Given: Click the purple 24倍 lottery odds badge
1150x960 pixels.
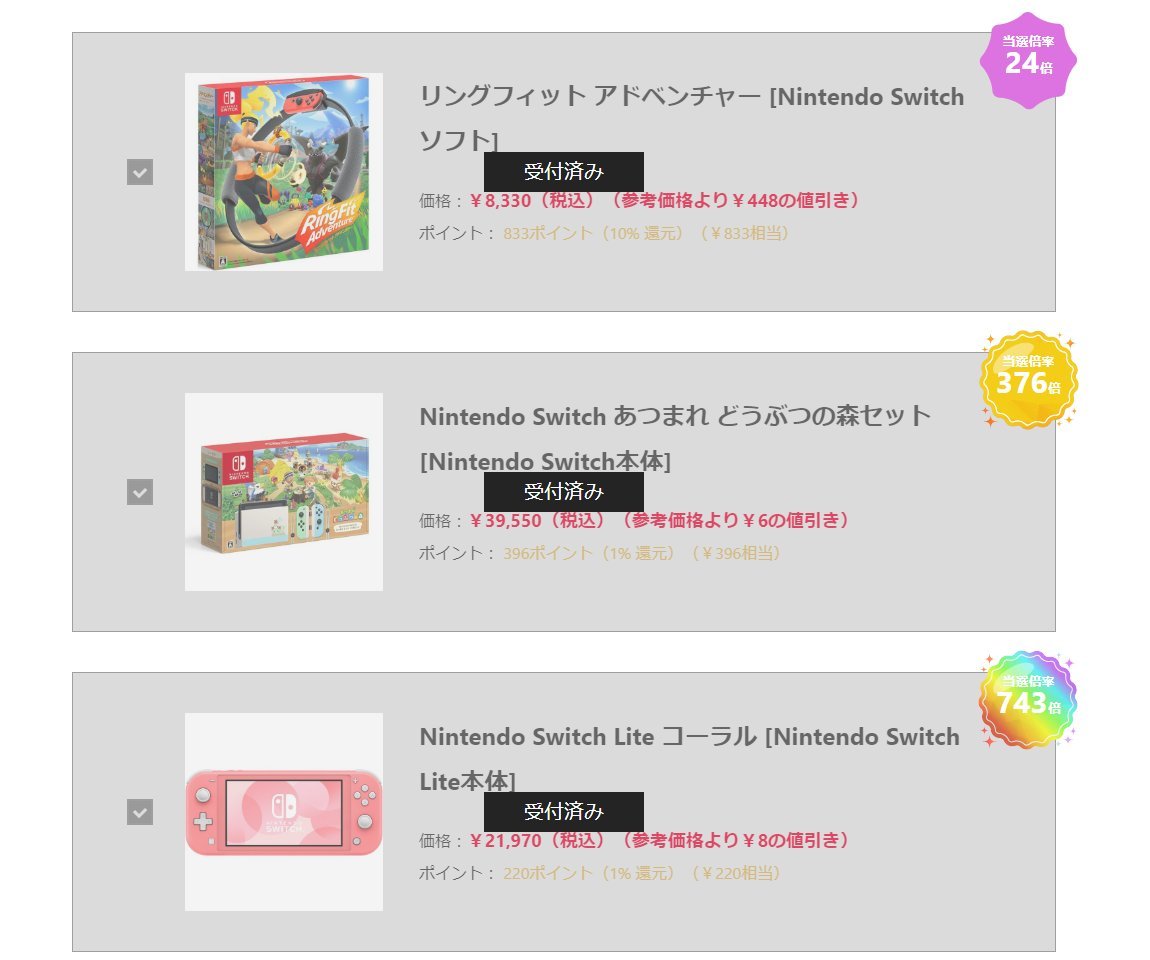Looking at the screenshot, I should (x=1028, y=59).
